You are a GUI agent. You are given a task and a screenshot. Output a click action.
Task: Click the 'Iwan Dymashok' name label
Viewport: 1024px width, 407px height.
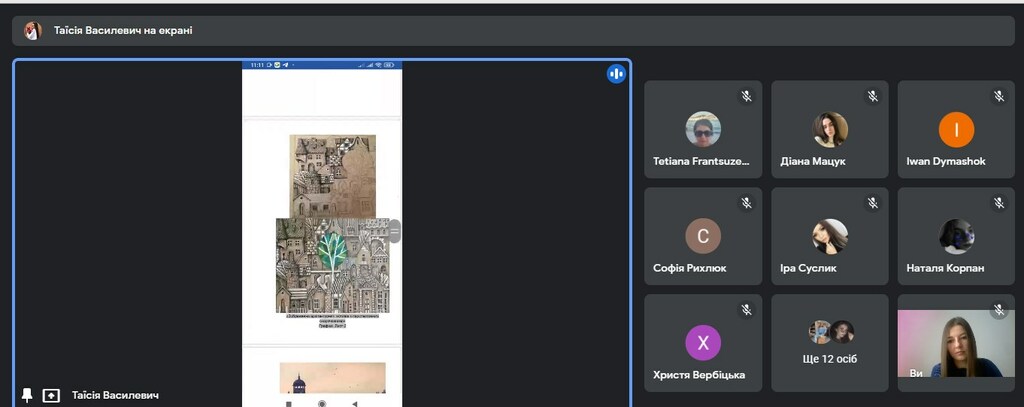coord(946,161)
